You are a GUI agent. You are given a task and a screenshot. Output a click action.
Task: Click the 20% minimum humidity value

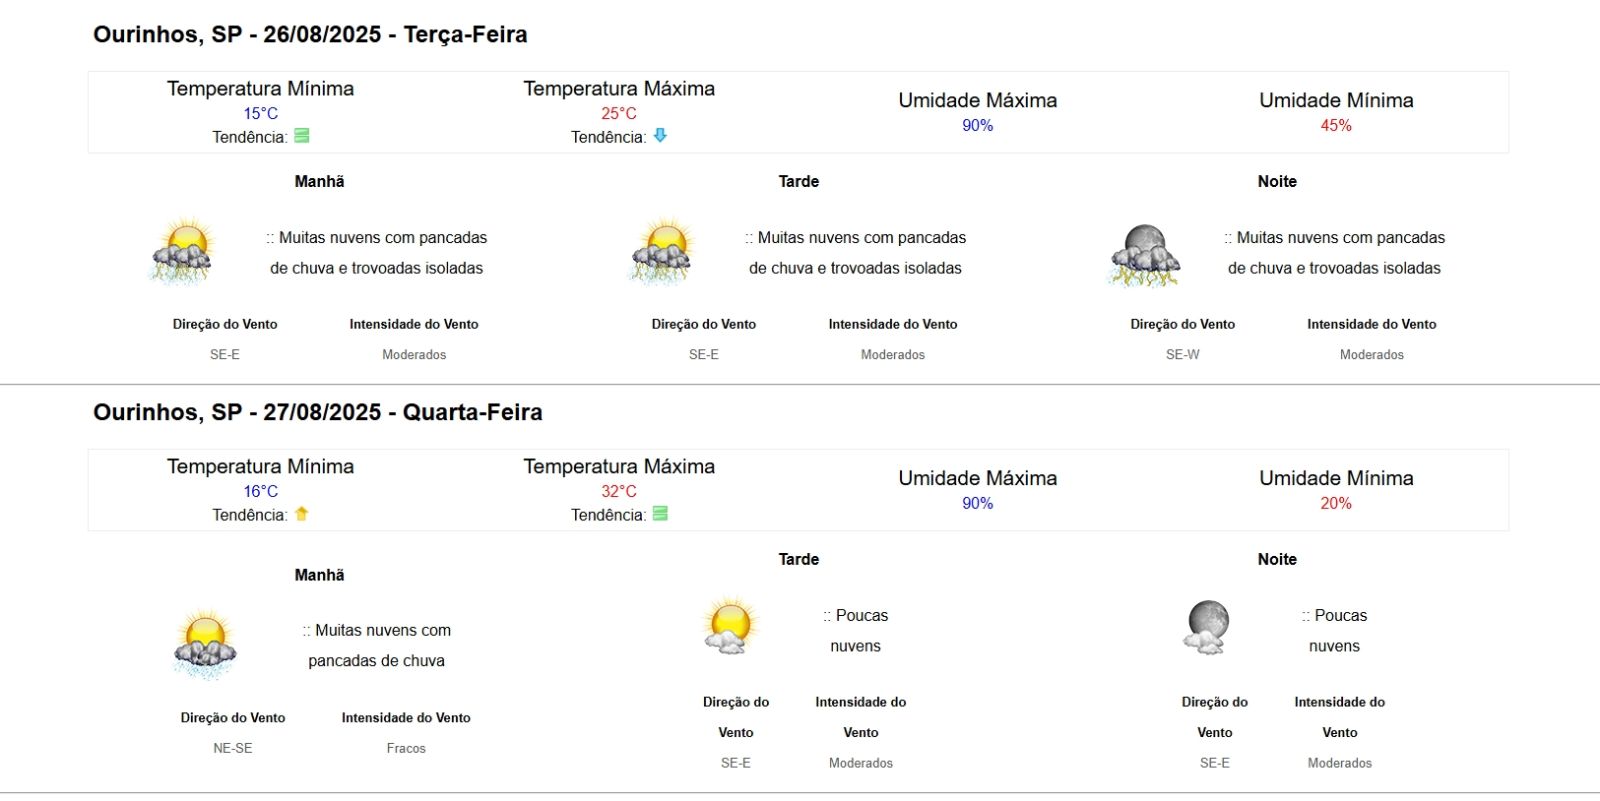(1336, 503)
